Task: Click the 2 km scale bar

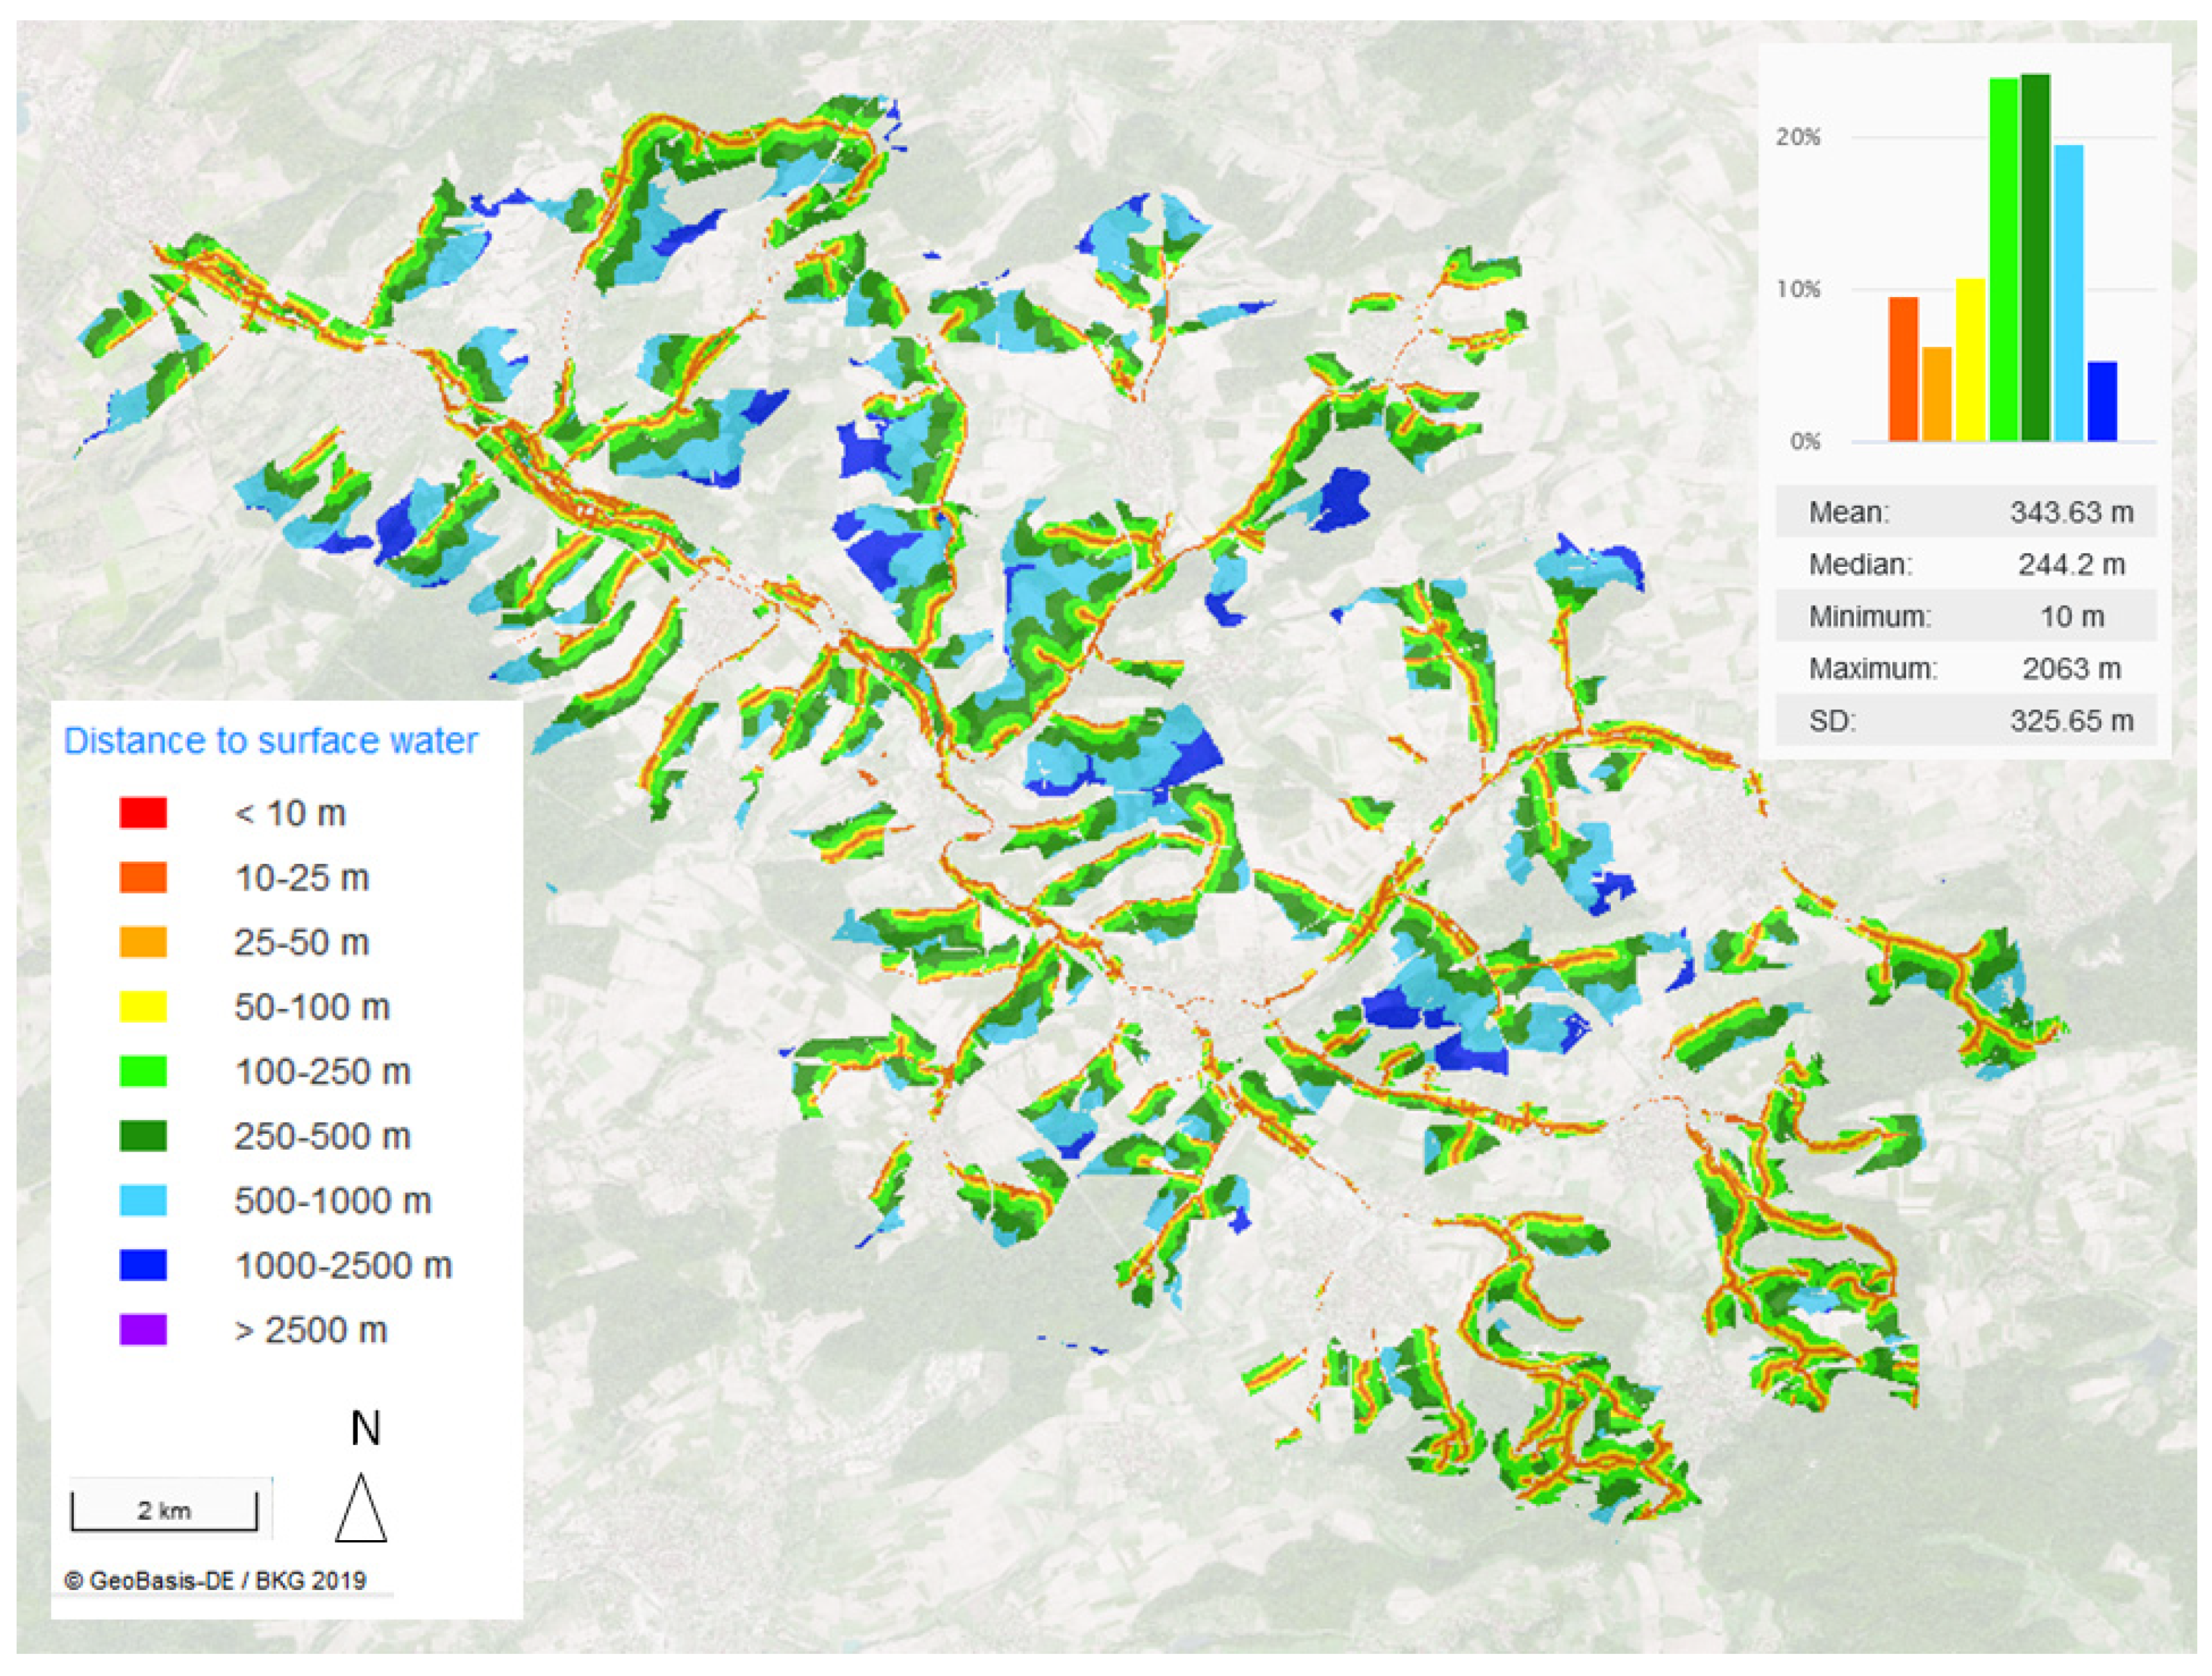Action: tap(164, 1511)
